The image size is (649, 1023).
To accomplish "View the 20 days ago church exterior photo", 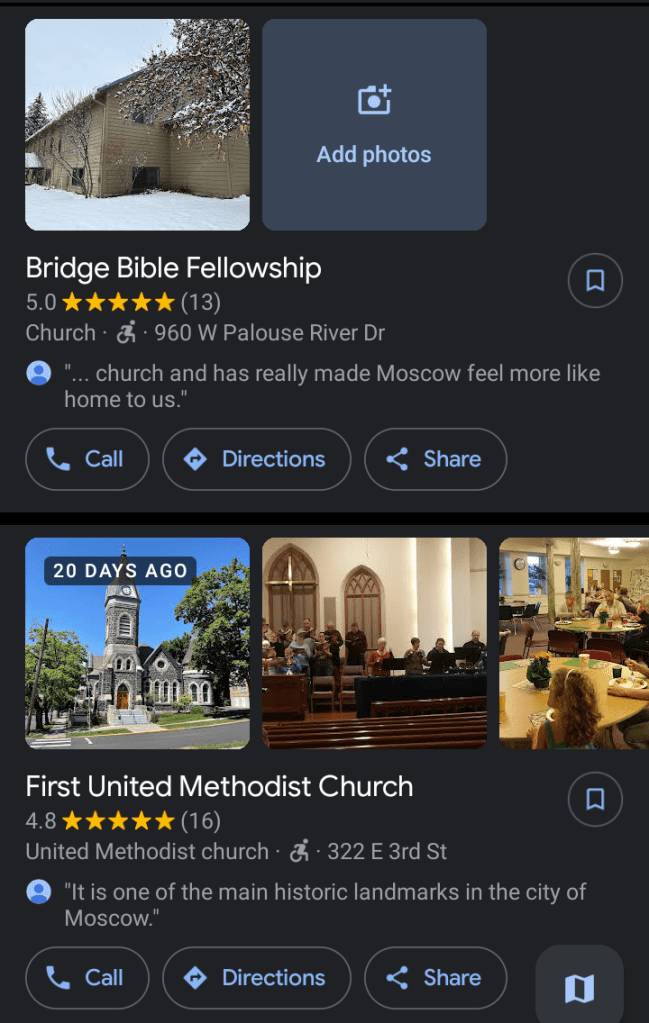I will click(137, 643).
